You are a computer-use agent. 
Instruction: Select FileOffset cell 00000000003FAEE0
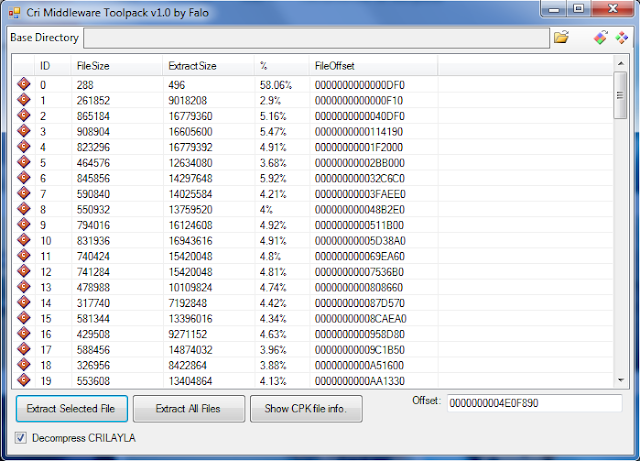(x=360, y=194)
